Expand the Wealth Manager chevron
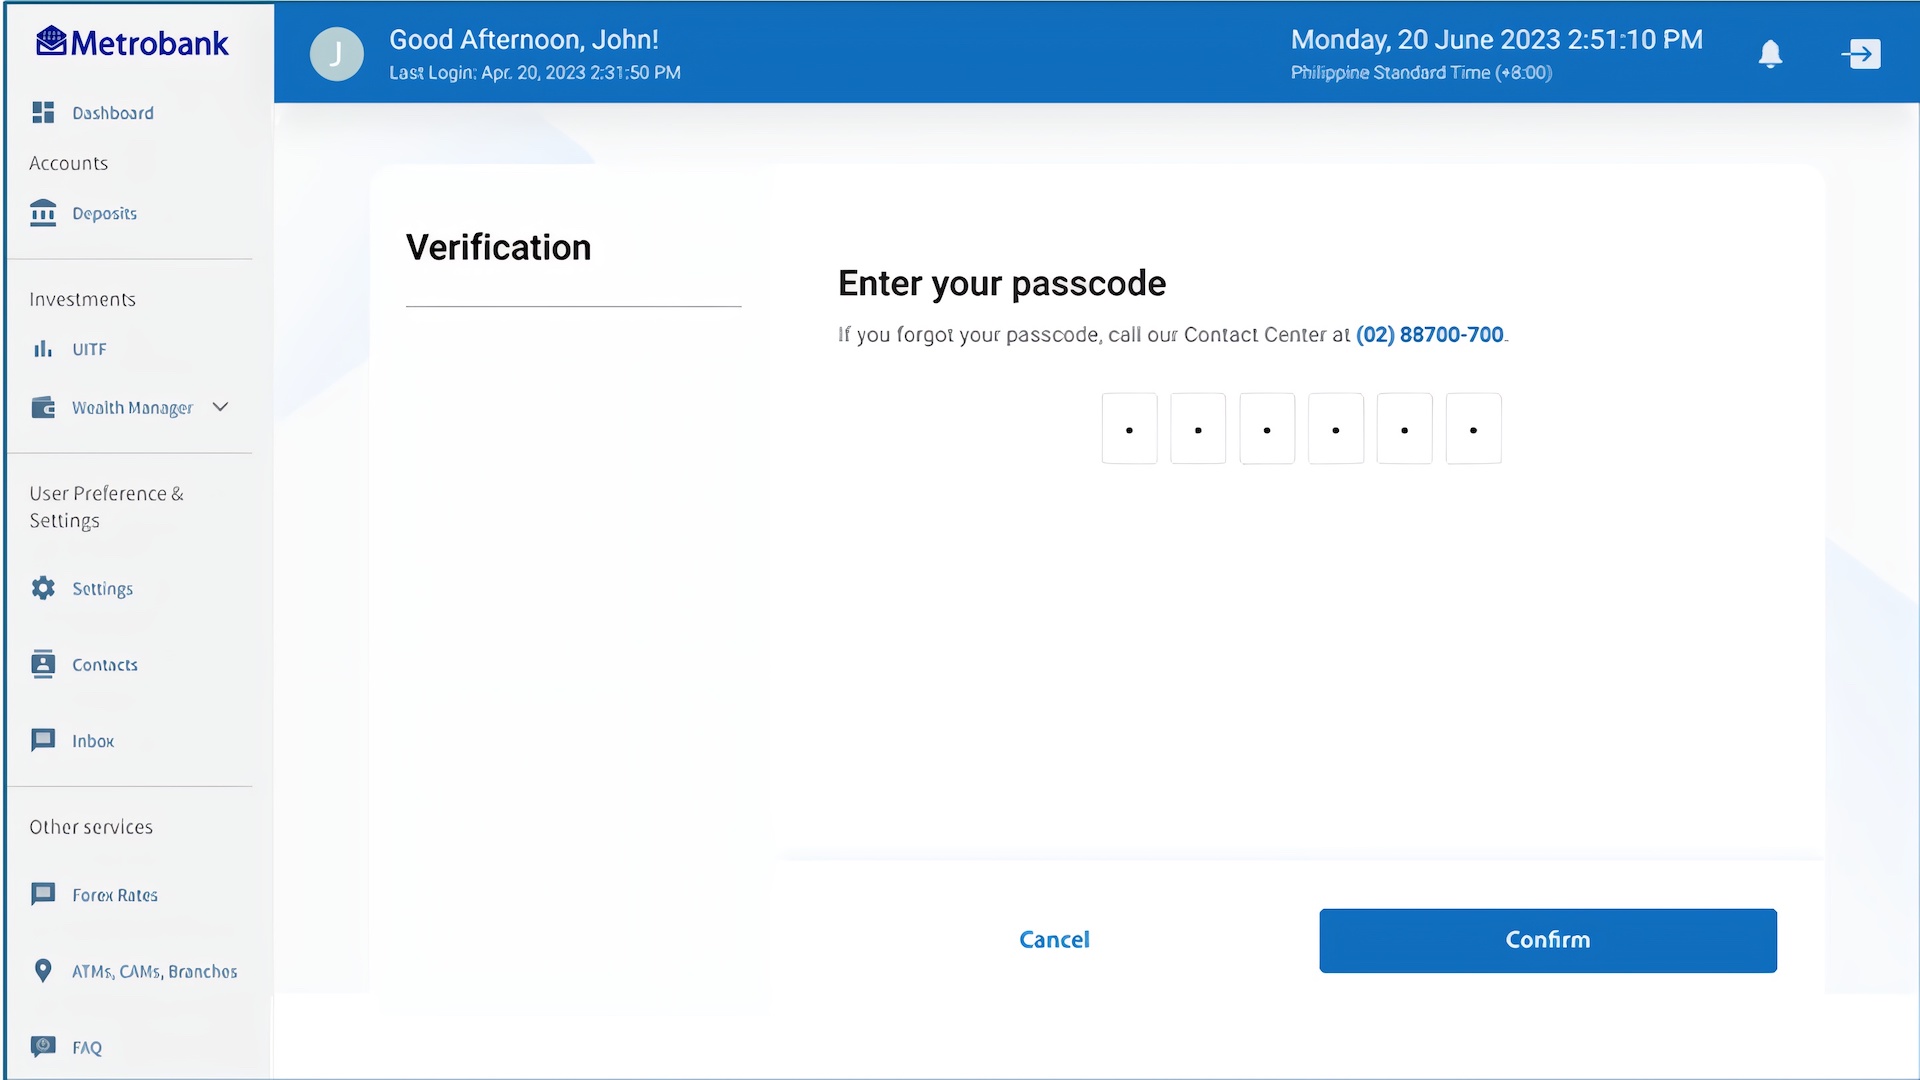Image resolution: width=1920 pixels, height=1080 pixels. [221, 407]
